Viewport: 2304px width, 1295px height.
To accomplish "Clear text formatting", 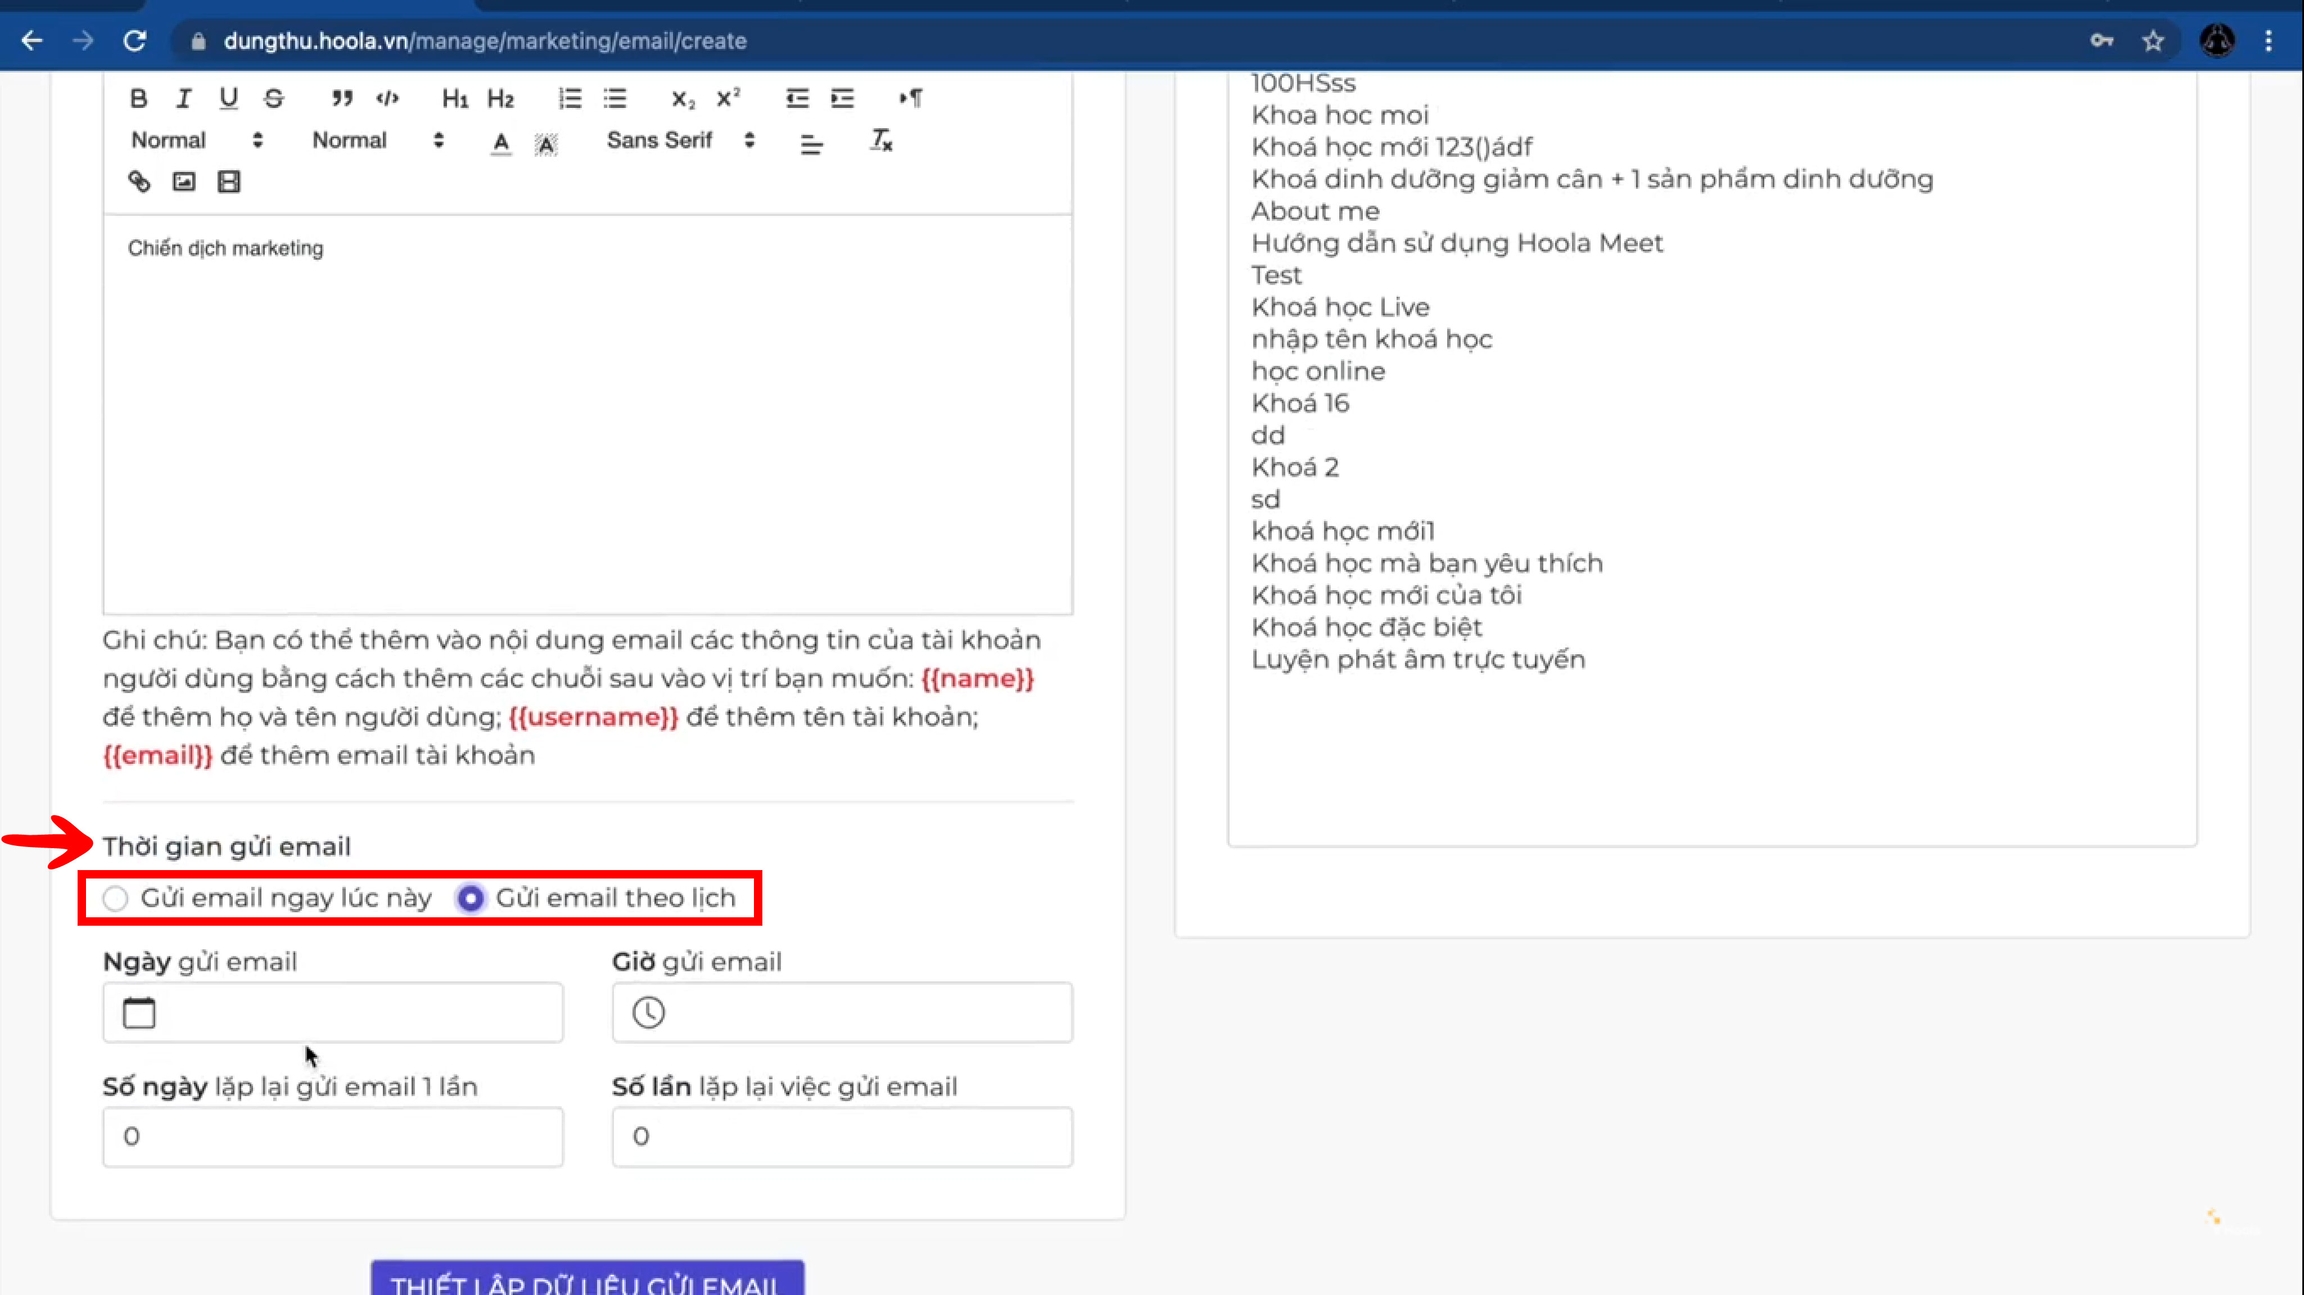I will (x=880, y=141).
